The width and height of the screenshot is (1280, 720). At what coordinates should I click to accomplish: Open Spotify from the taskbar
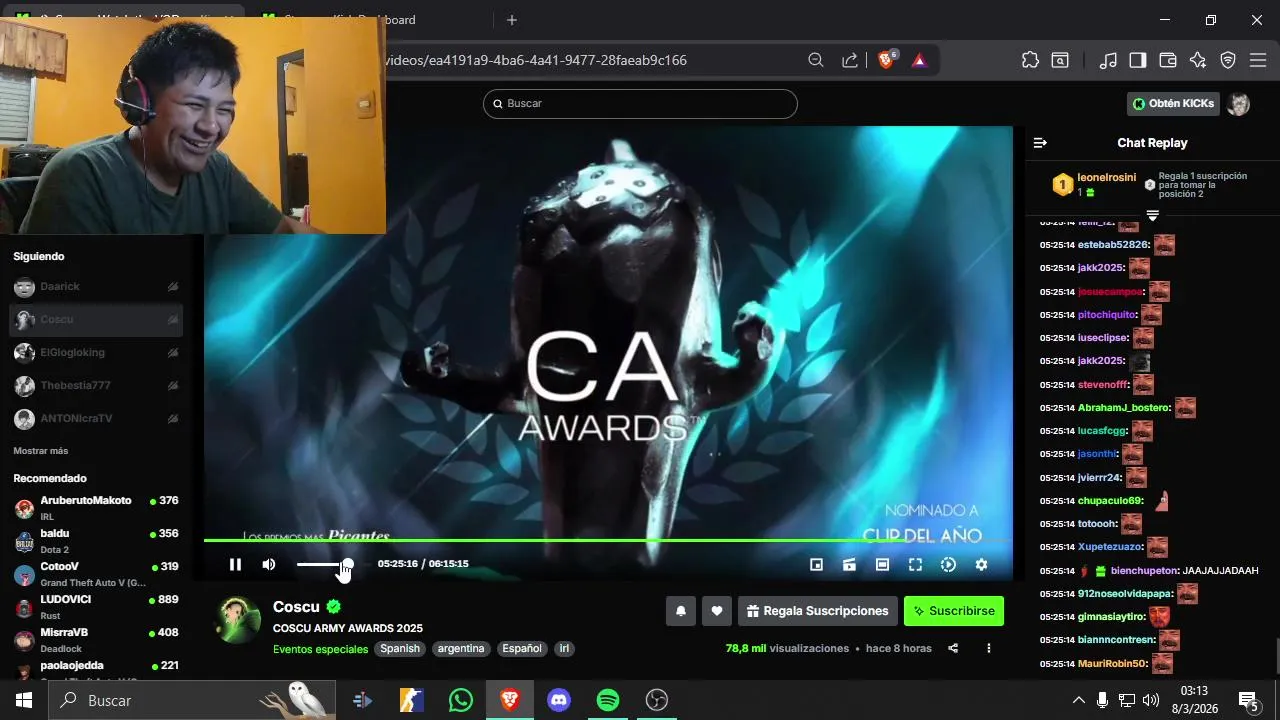point(608,700)
